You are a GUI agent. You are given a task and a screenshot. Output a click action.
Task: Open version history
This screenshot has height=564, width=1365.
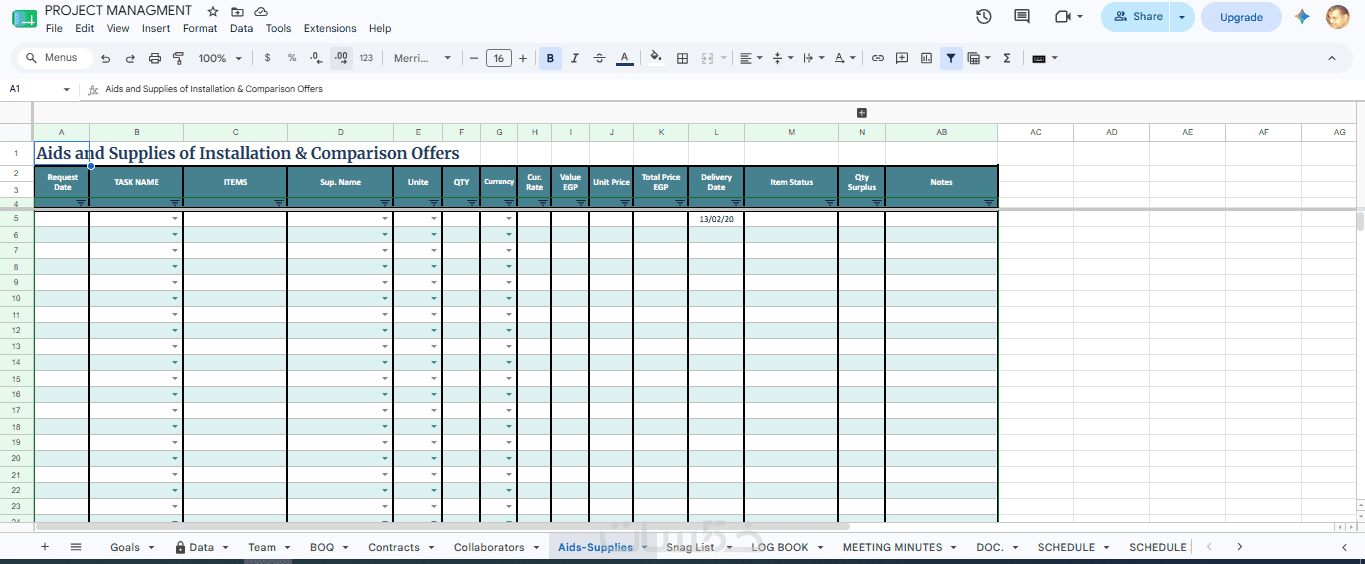point(984,17)
